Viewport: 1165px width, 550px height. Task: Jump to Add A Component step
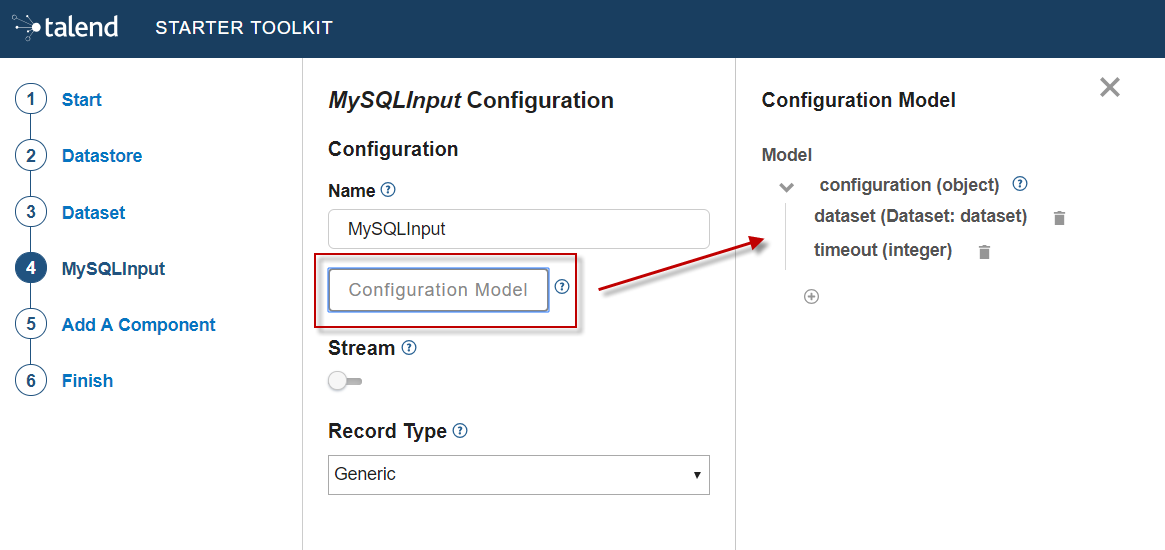click(138, 325)
